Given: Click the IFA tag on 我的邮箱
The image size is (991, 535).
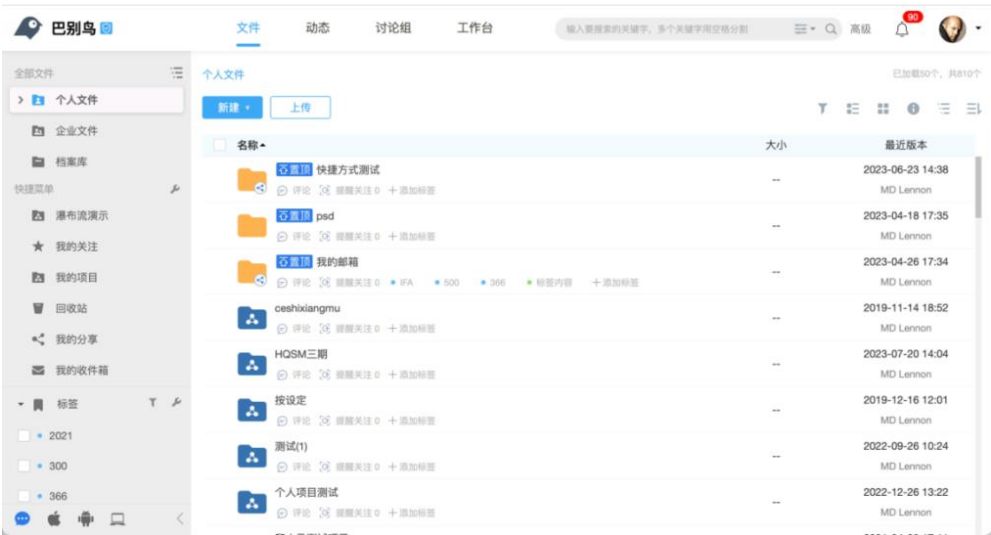Looking at the screenshot, I should [x=402, y=283].
